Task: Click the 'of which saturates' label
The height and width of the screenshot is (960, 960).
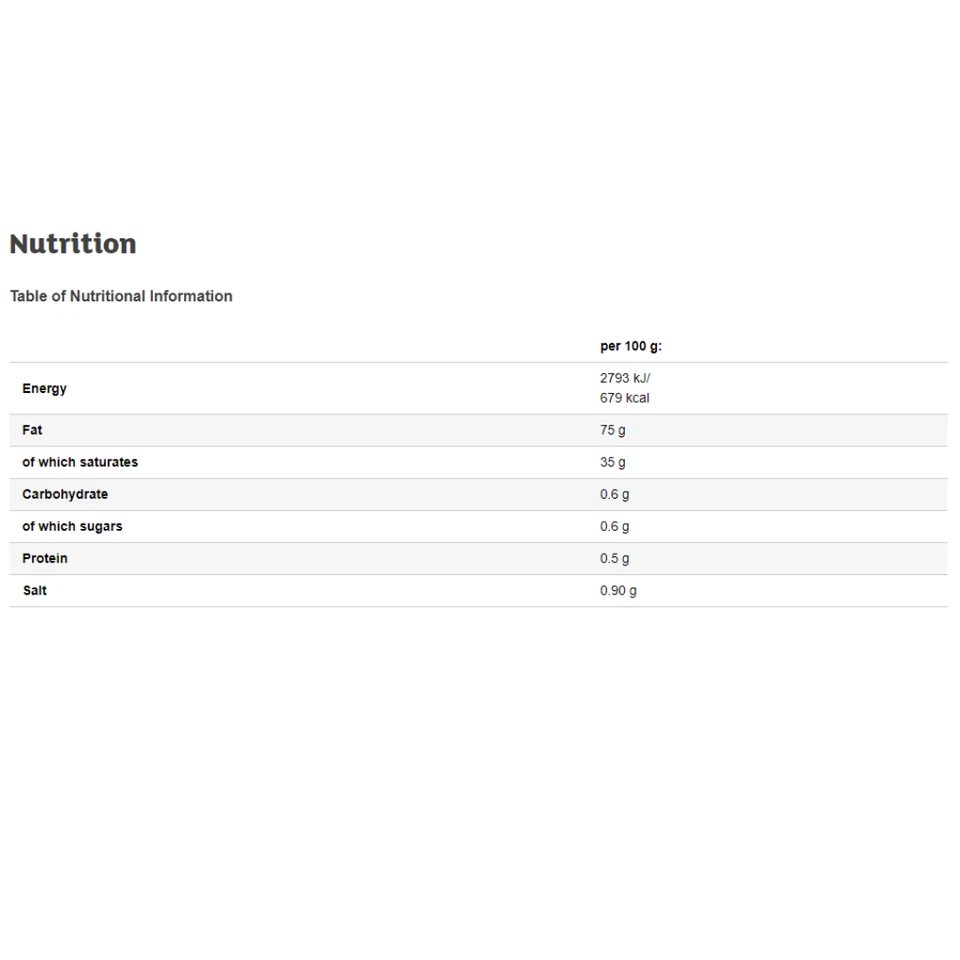Action: [80, 462]
